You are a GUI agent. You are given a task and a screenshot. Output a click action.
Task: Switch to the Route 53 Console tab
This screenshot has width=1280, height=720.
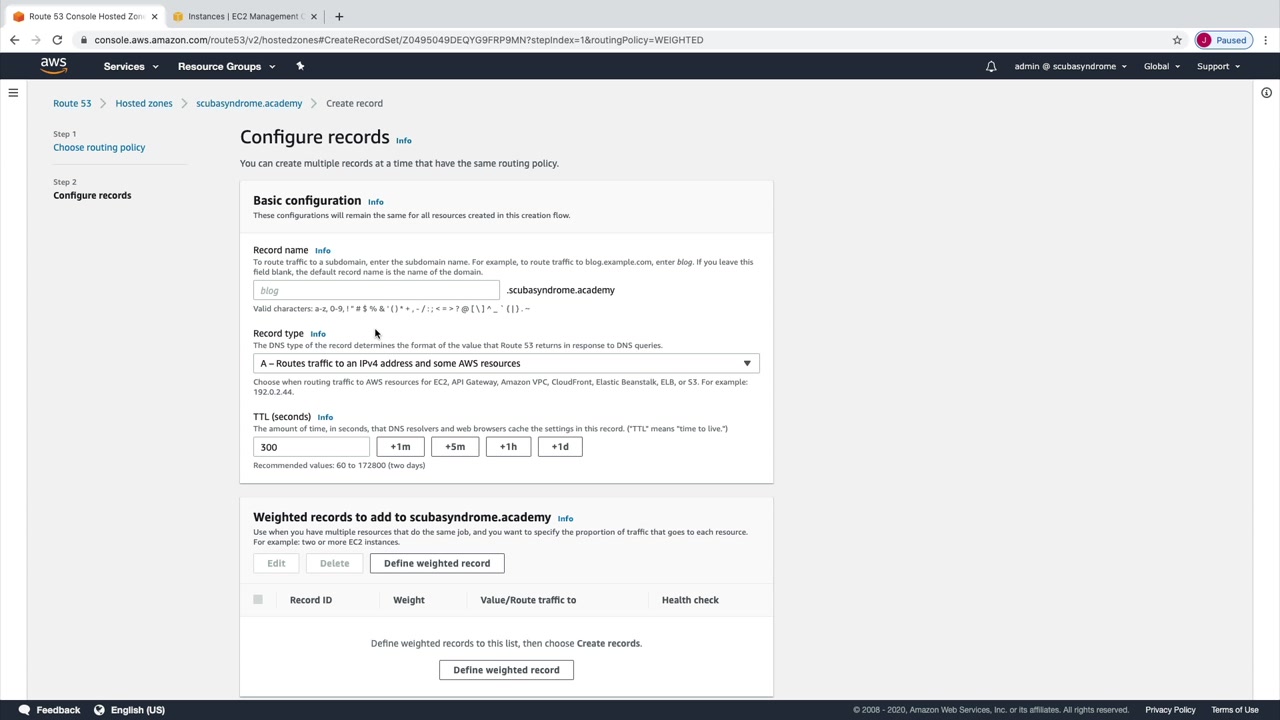pos(84,16)
